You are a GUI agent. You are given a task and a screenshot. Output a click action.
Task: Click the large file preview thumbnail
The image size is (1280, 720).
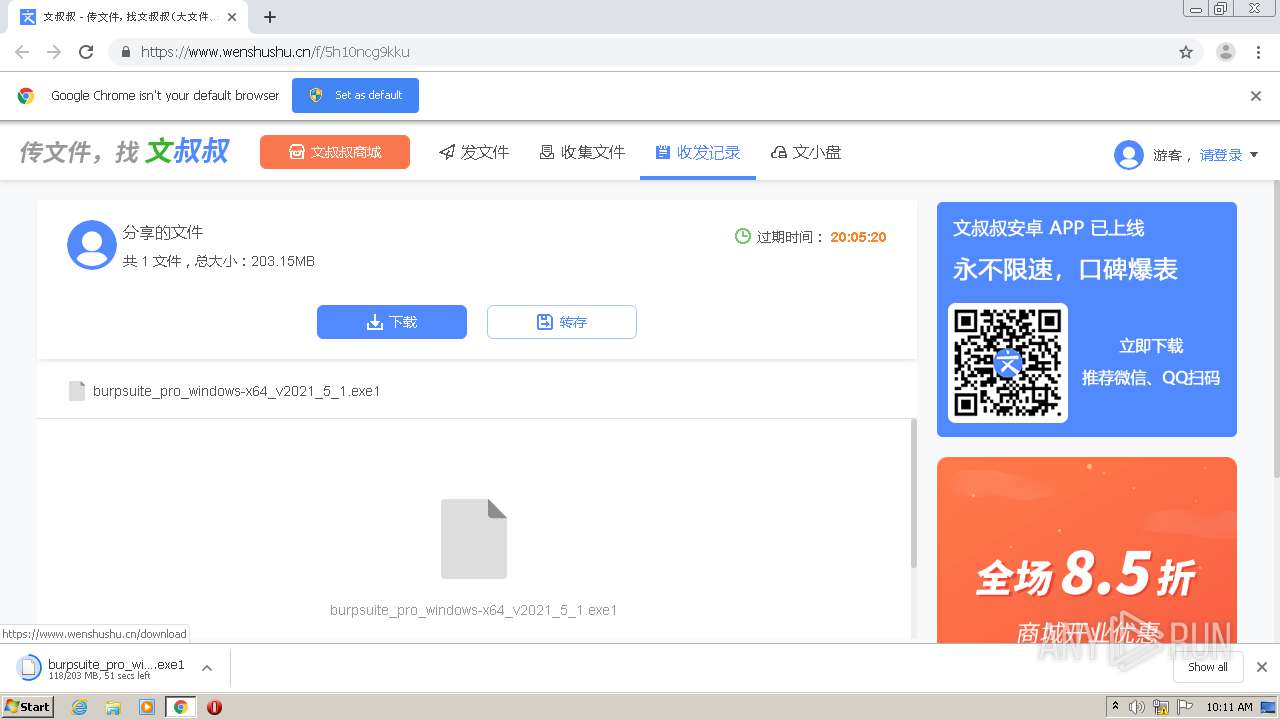(474, 539)
